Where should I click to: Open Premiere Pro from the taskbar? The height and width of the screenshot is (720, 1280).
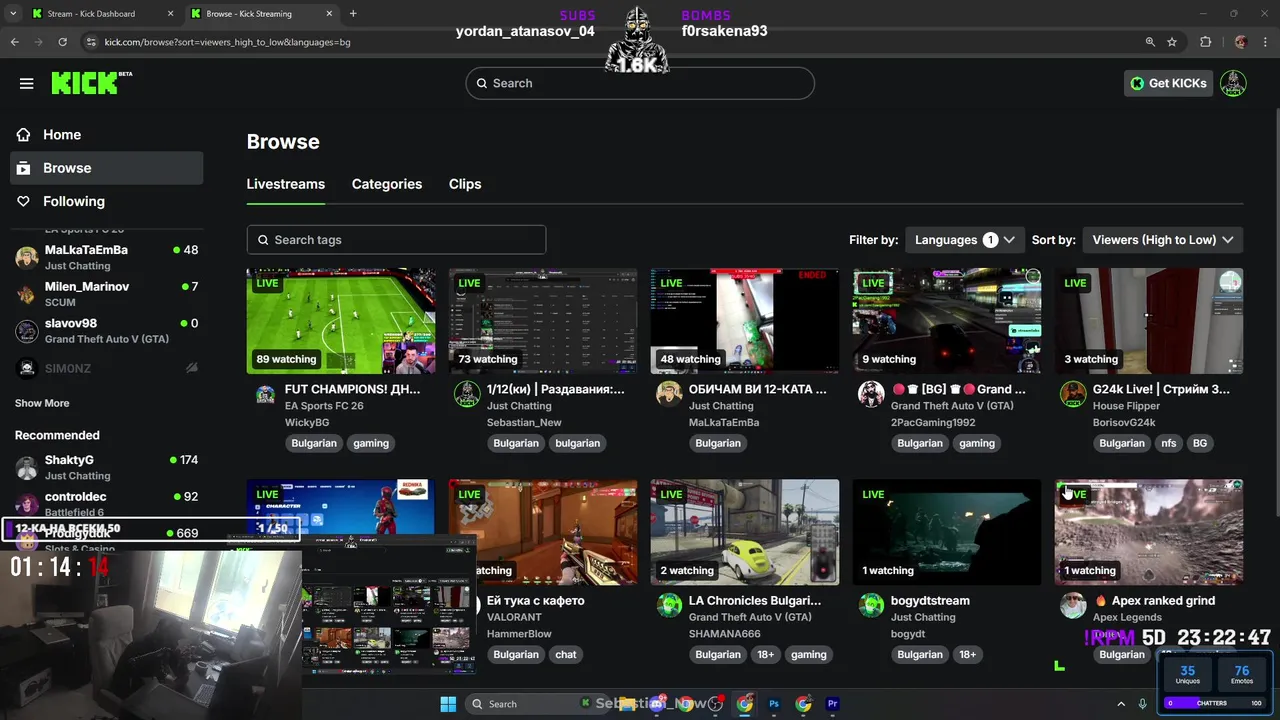click(x=832, y=704)
